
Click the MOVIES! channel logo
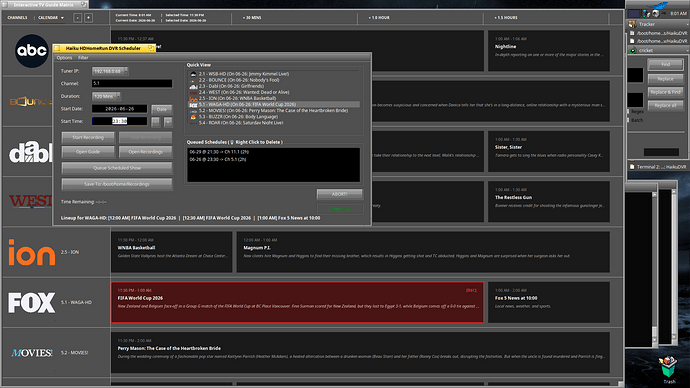point(32,353)
